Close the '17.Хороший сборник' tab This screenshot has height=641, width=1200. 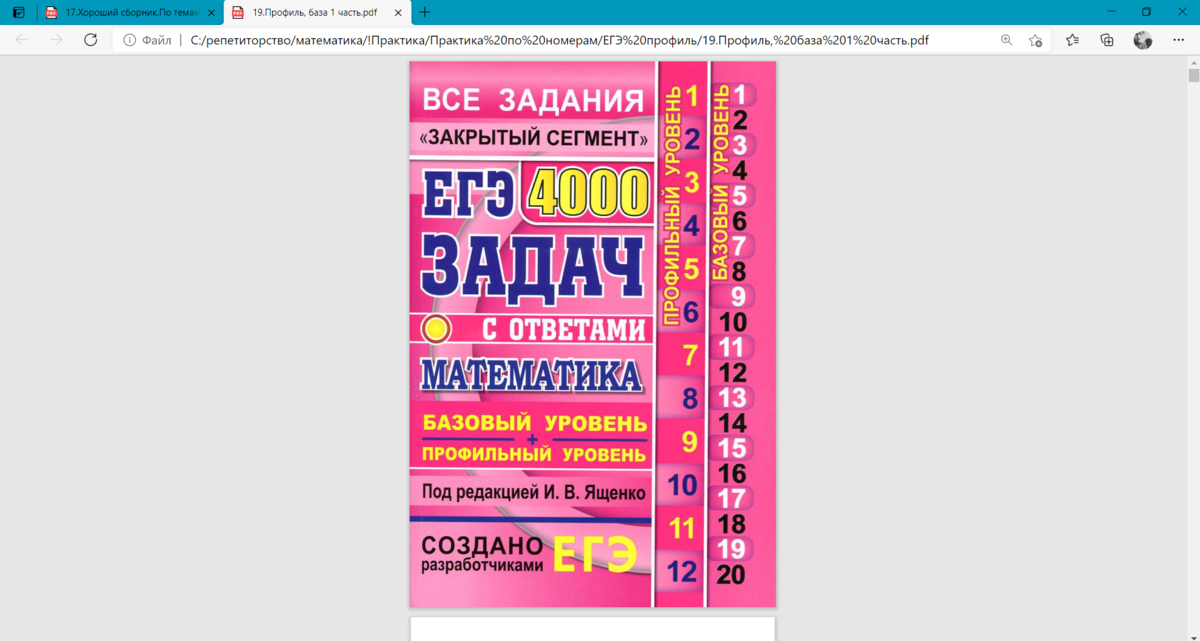click(211, 13)
